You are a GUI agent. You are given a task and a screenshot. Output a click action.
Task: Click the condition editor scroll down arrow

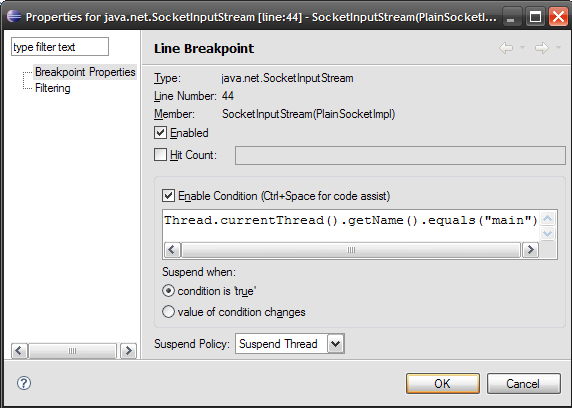(547, 234)
